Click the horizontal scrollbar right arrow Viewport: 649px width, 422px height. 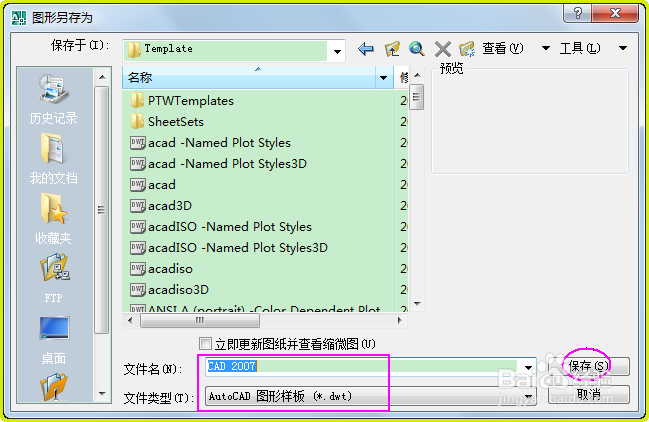(399, 320)
